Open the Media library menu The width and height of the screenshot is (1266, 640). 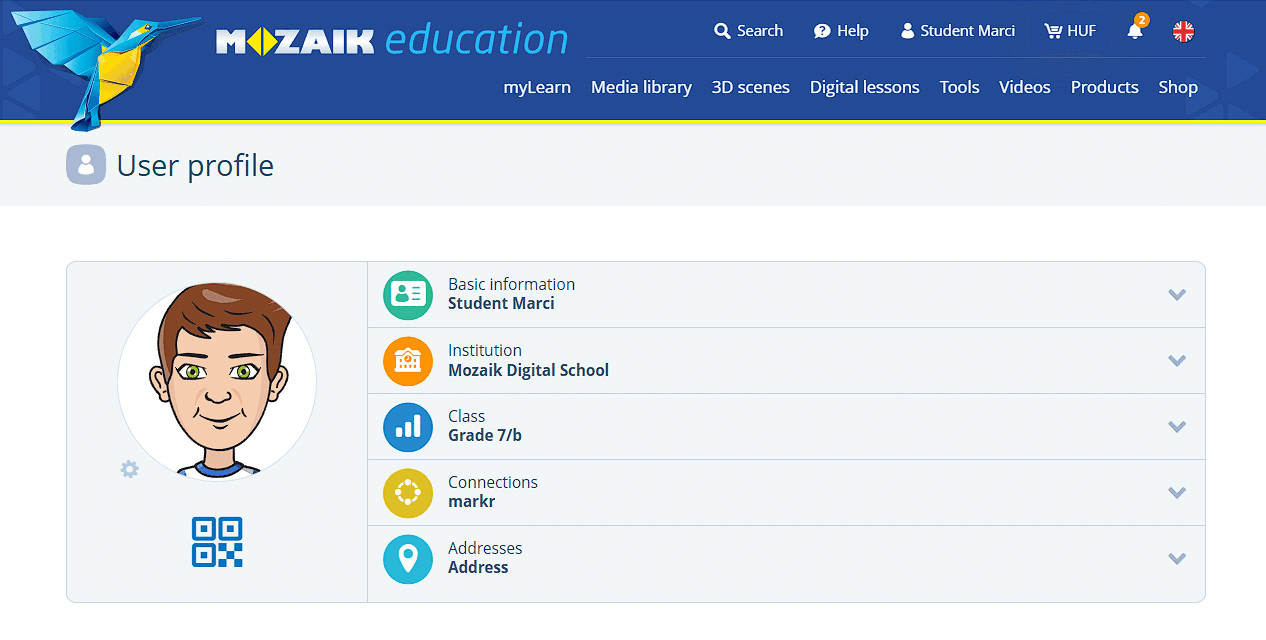pyautogui.click(x=641, y=87)
